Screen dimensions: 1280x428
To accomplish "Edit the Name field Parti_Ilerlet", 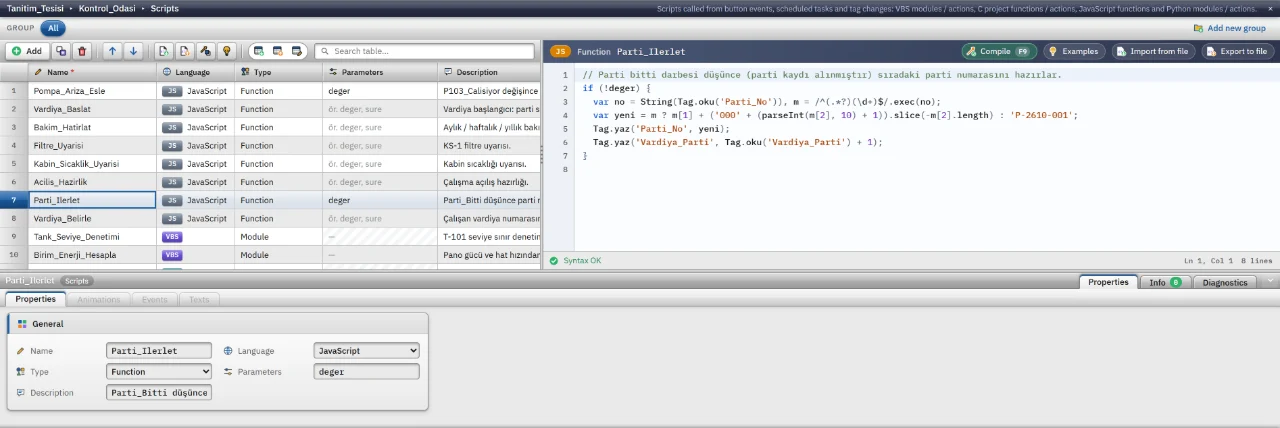I will coord(159,351).
